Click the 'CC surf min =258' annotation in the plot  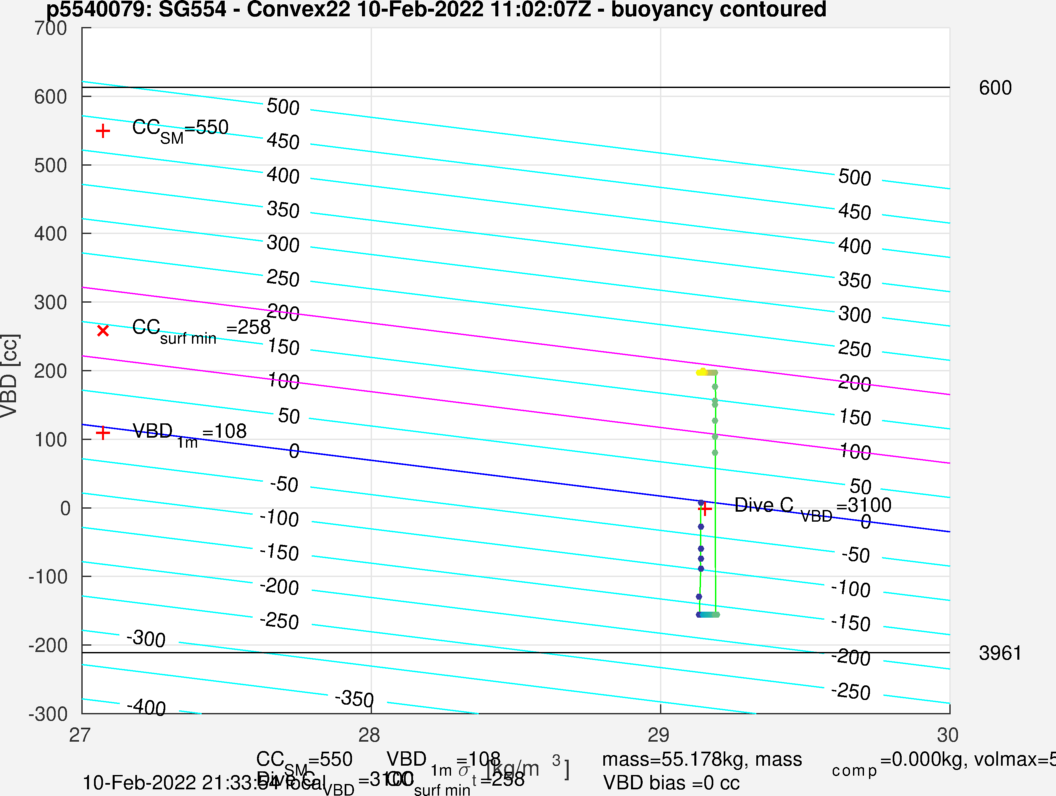(201, 331)
